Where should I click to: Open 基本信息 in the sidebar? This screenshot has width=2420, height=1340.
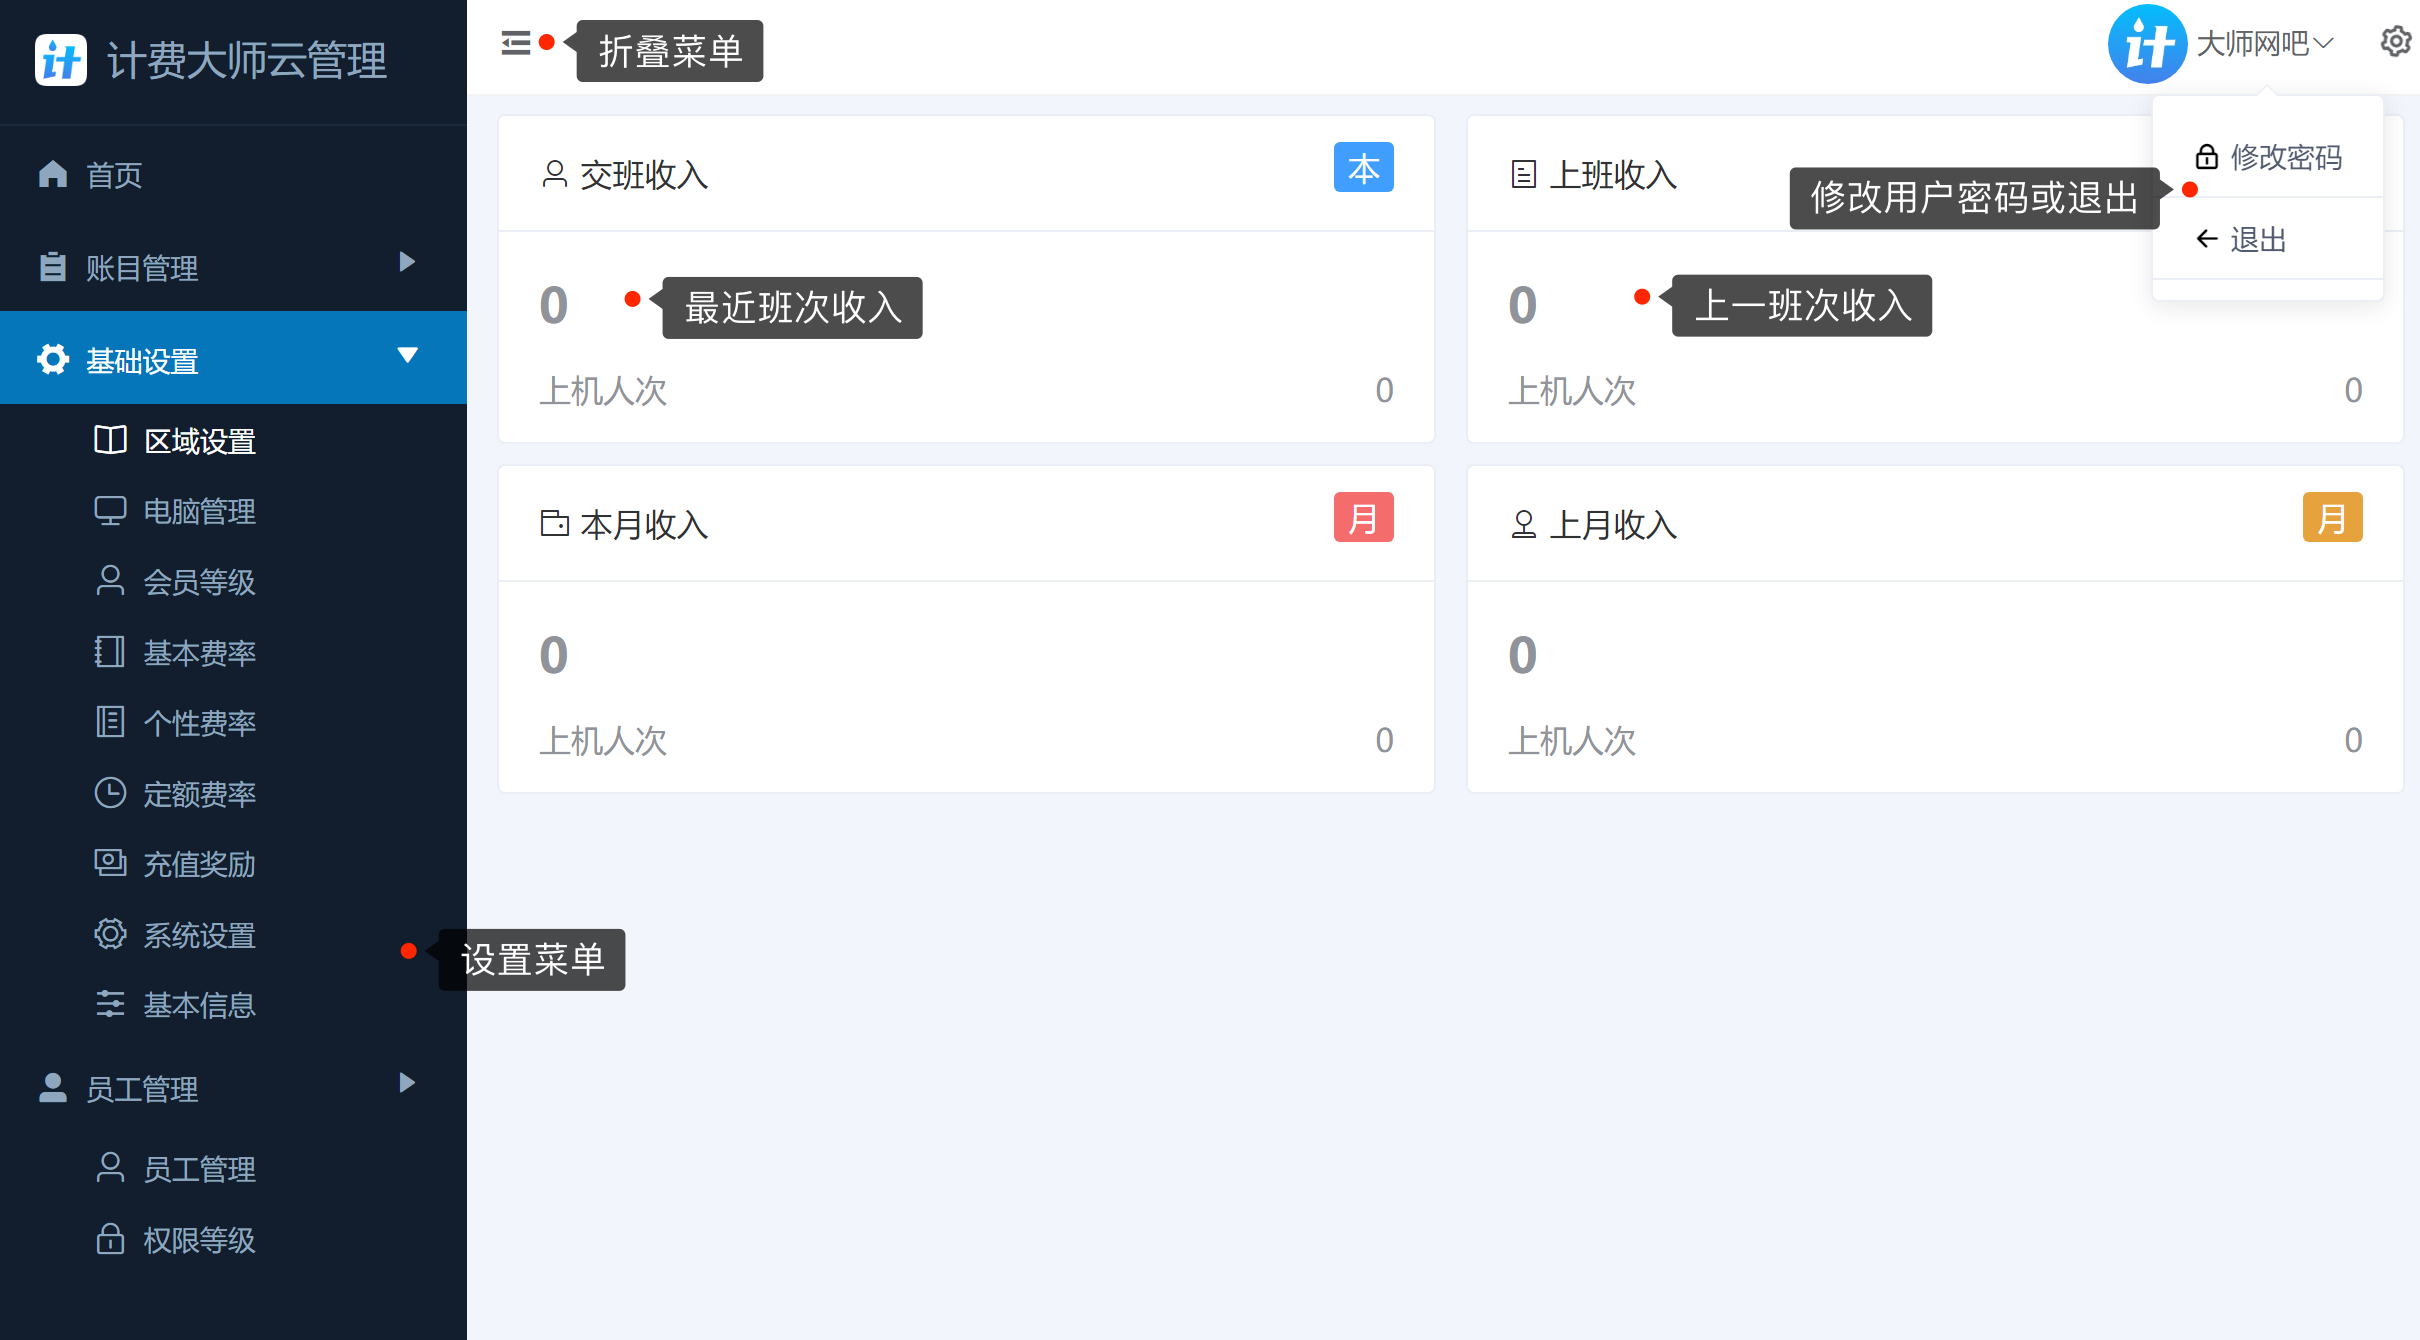tap(233, 1004)
